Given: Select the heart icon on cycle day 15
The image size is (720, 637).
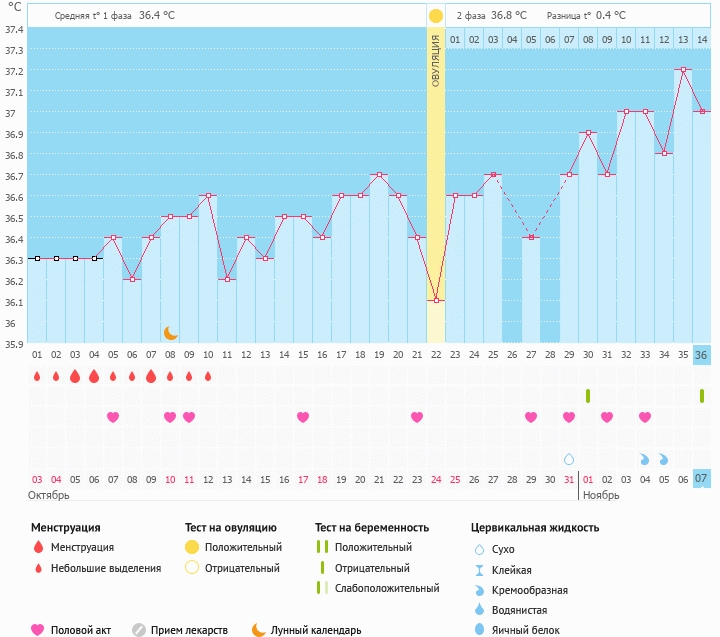Looking at the screenshot, I should 302,417.
